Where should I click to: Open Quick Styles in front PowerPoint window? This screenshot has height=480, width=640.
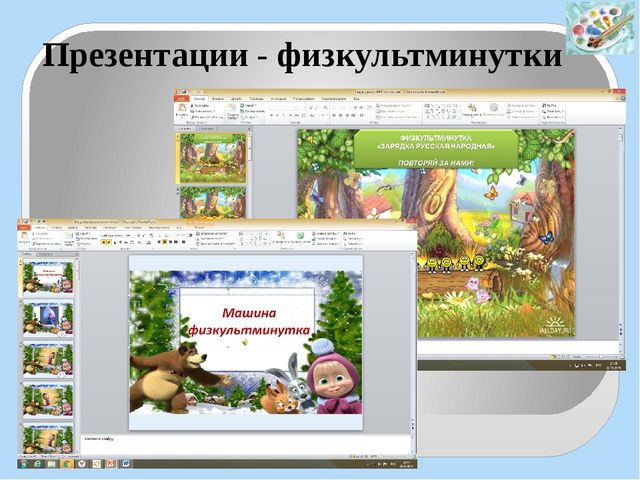click(301, 238)
